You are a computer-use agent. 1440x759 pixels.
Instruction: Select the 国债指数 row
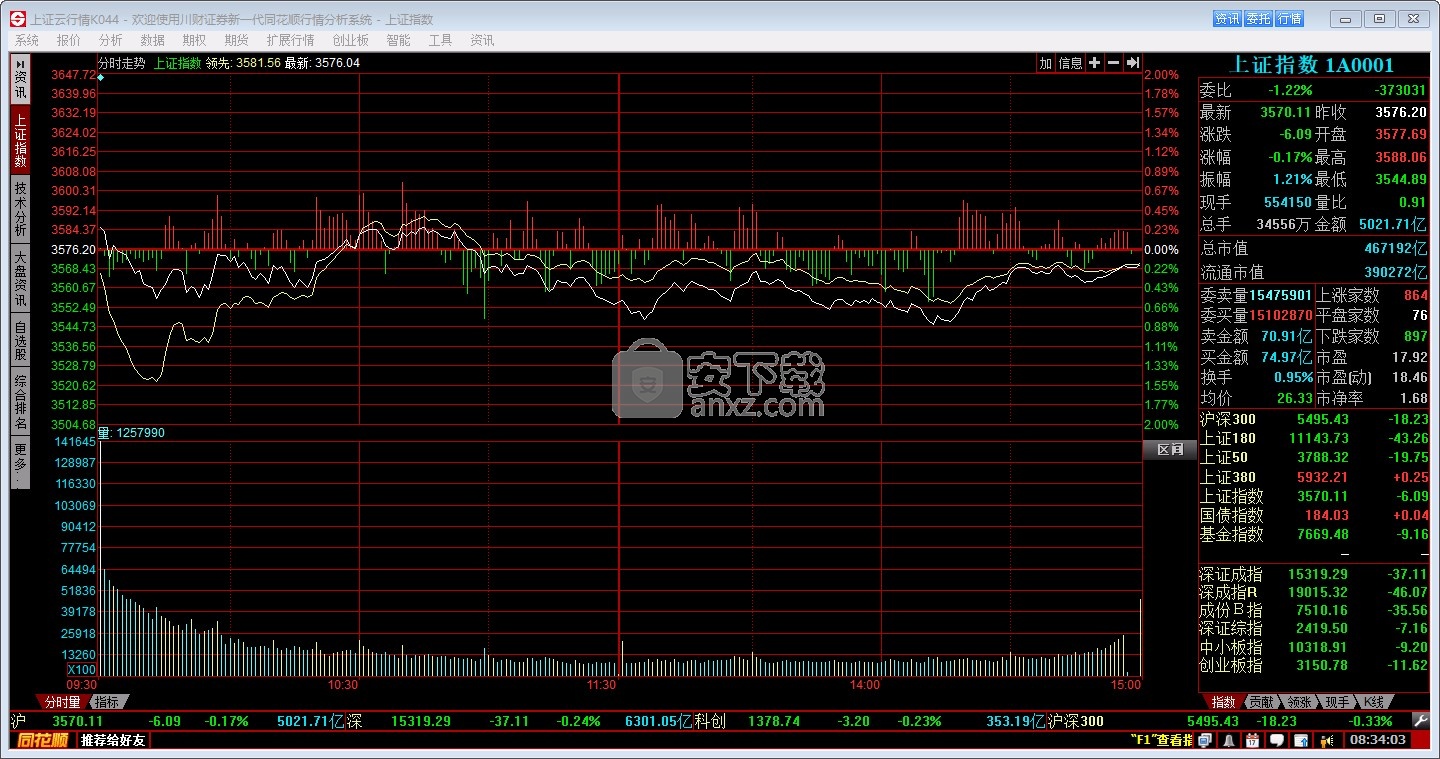tap(1315, 515)
